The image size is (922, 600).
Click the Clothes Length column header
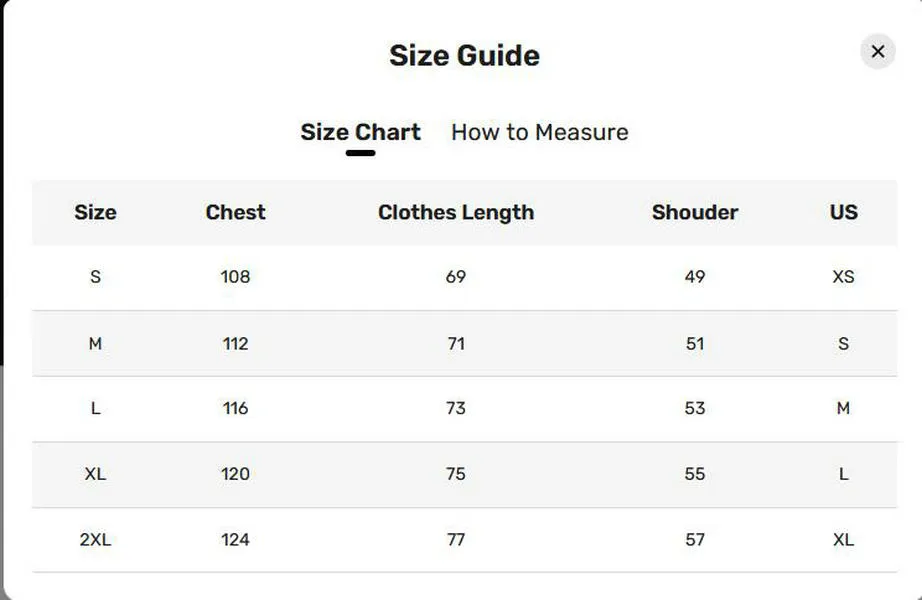click(x=456, y=212)
